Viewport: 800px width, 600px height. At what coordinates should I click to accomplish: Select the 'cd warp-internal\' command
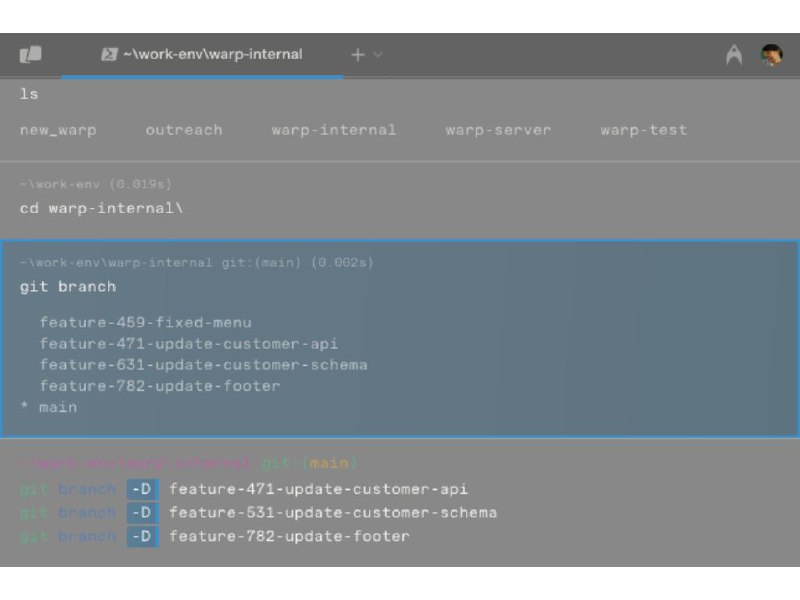[101, 208]
